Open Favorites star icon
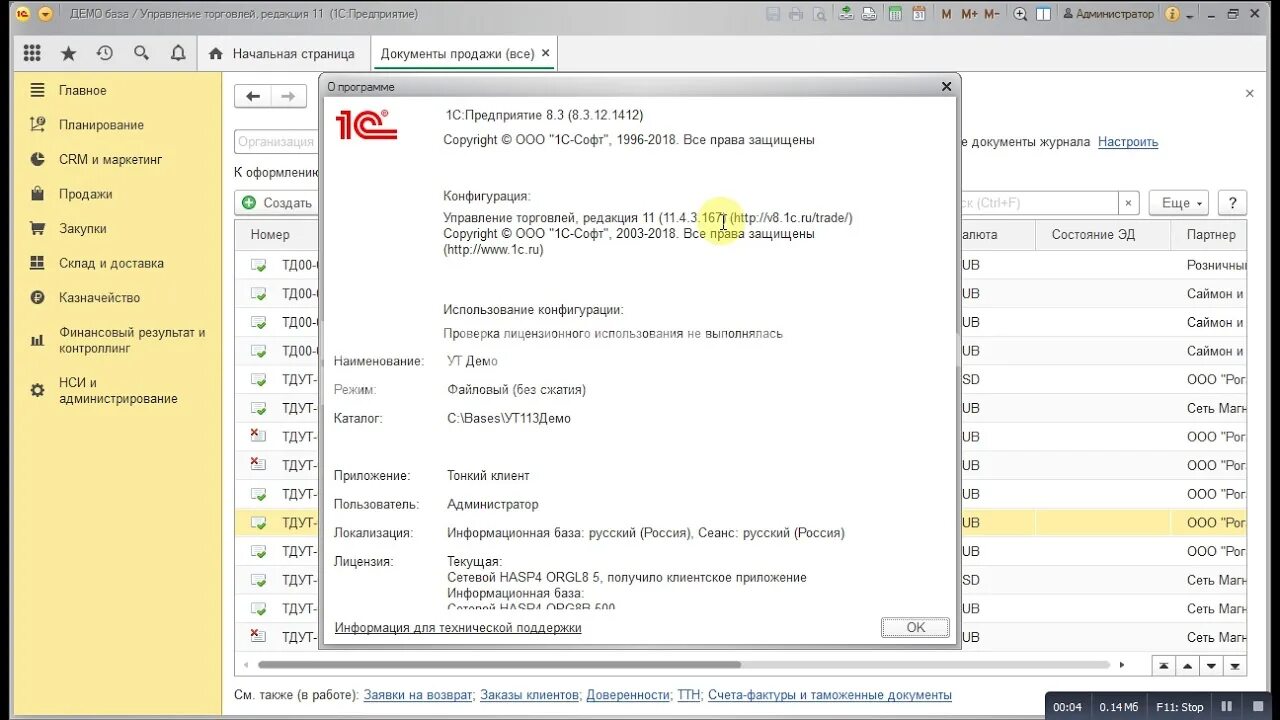1280x720 pixels. [x=68, y=53]
